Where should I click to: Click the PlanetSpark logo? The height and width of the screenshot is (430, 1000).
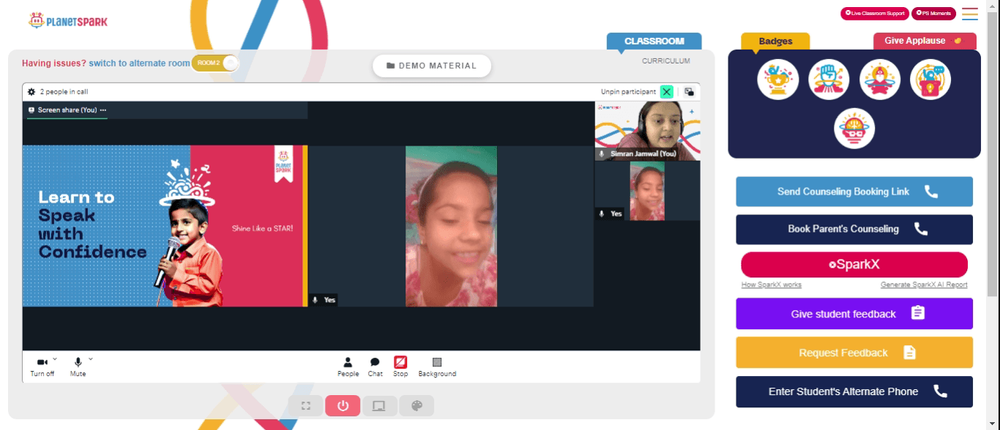click(68, 21)
